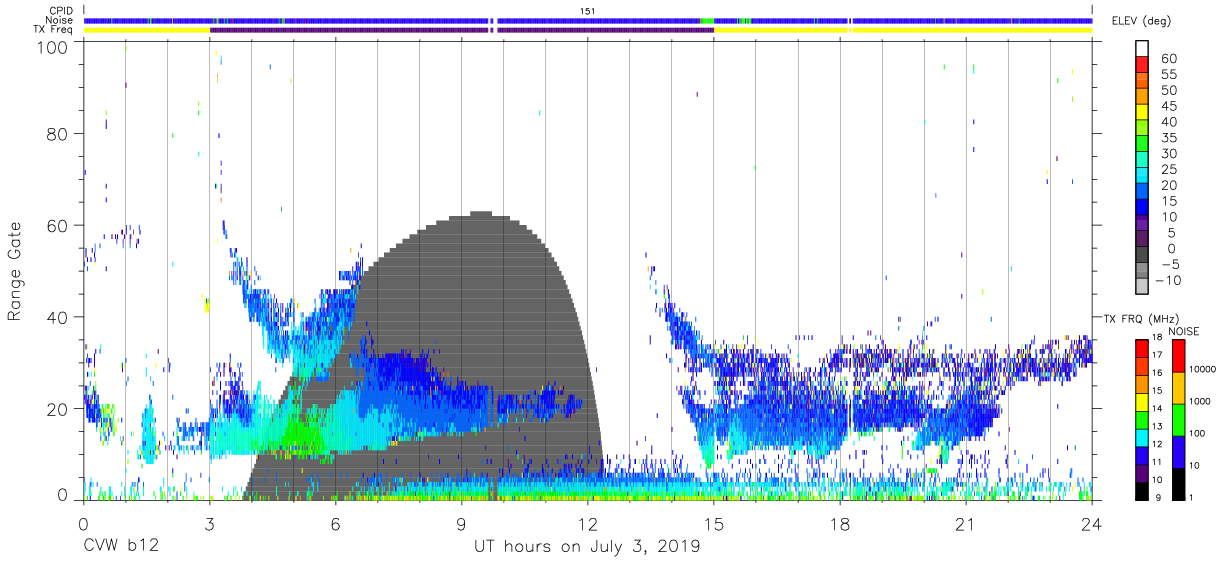Click the yellow TX Freq strip at the start of the day
1228x567 pixels.
pyautogui.click(x=147, y=30)
